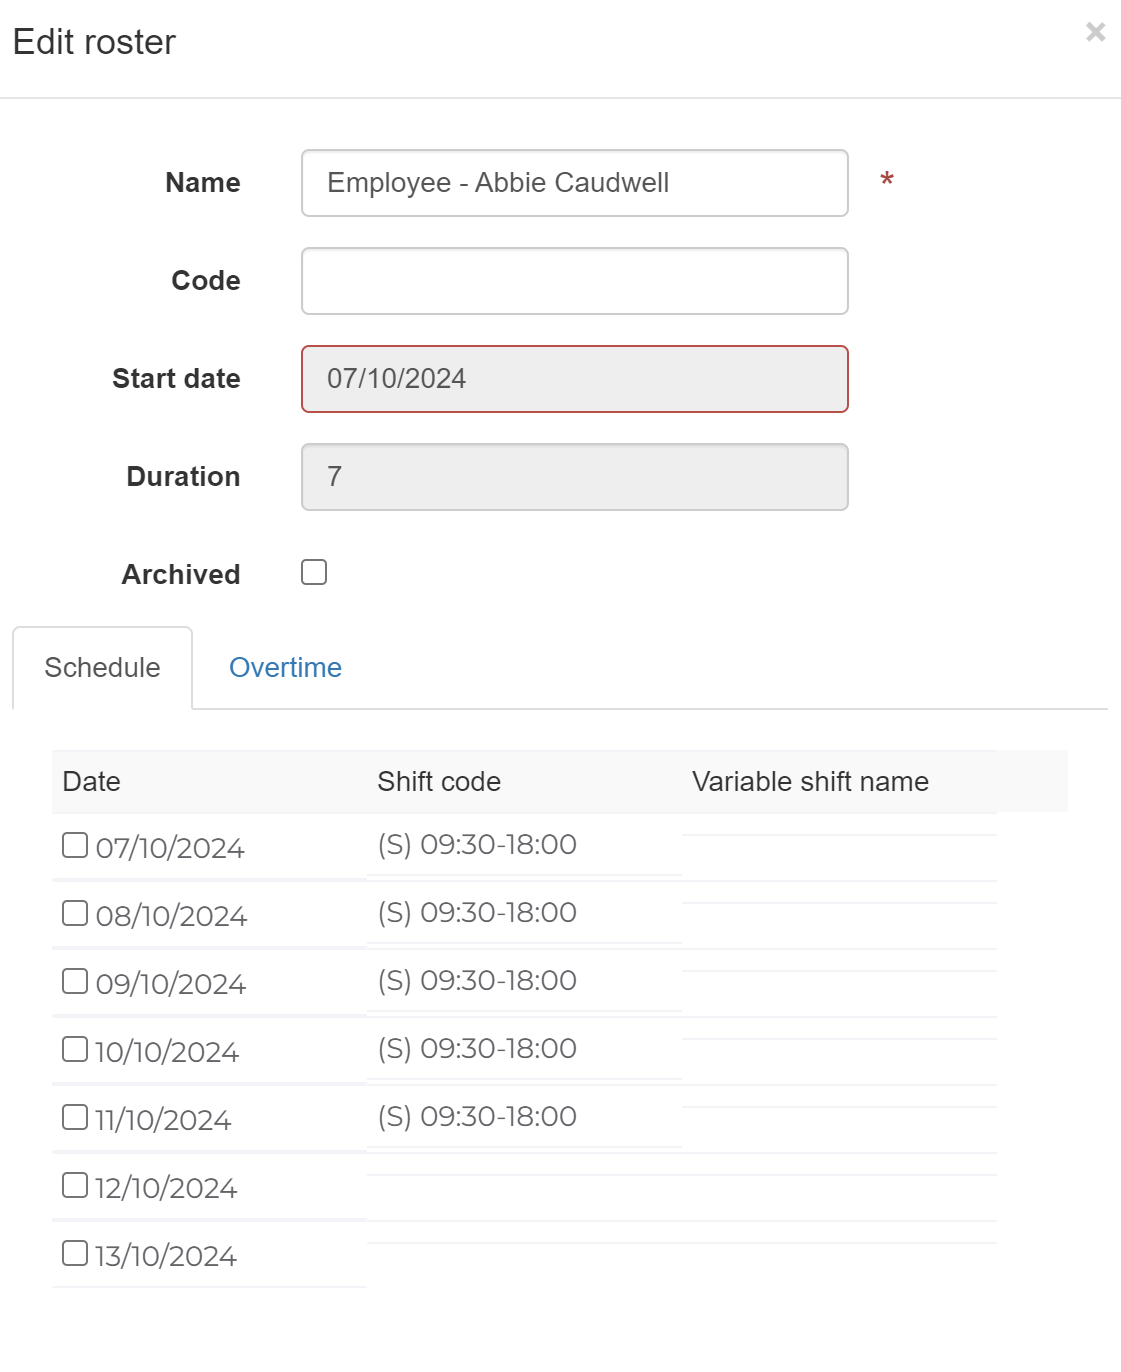Toggle the Archived checkbox
The width and height of the screenshot is (1121, 1372).
[x=314, y=572]
